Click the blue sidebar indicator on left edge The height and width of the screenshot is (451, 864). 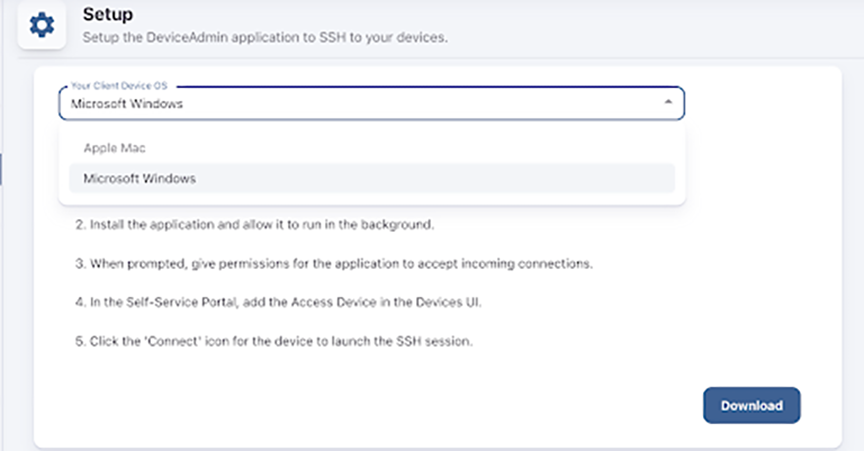click(2, 166)
